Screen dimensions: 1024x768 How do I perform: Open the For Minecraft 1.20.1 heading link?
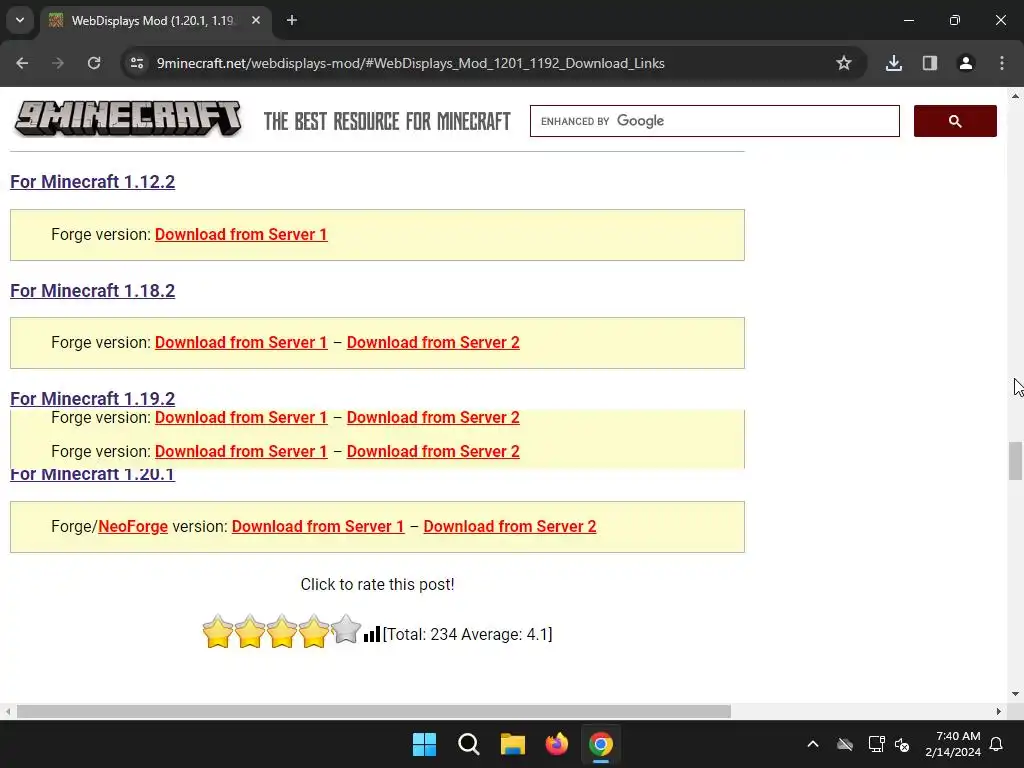tap(93, 475)
